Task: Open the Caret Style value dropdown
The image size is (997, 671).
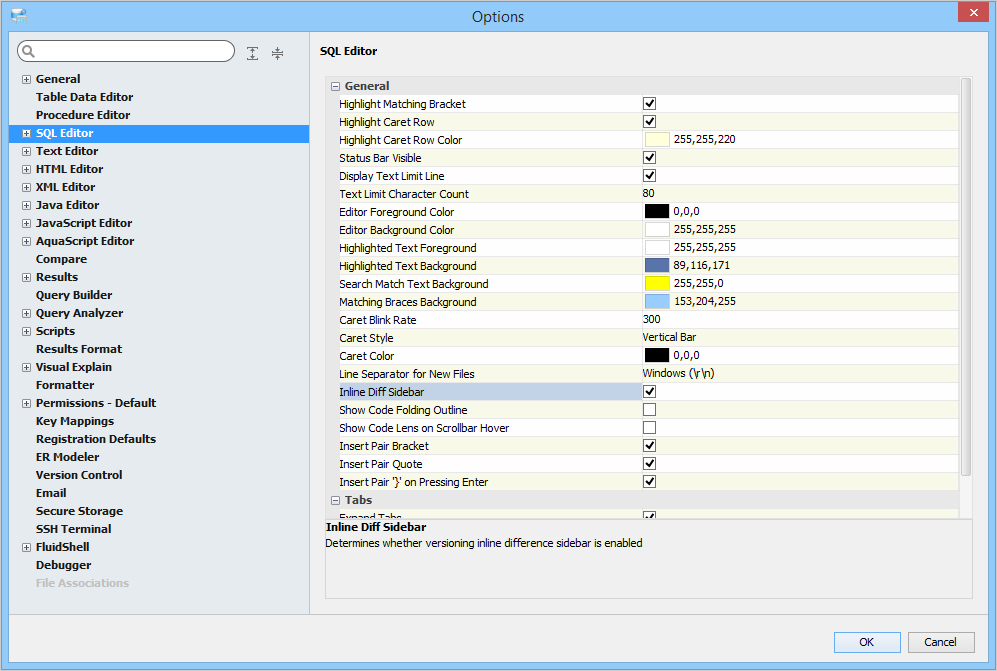Action: click(x=798, y=338)
